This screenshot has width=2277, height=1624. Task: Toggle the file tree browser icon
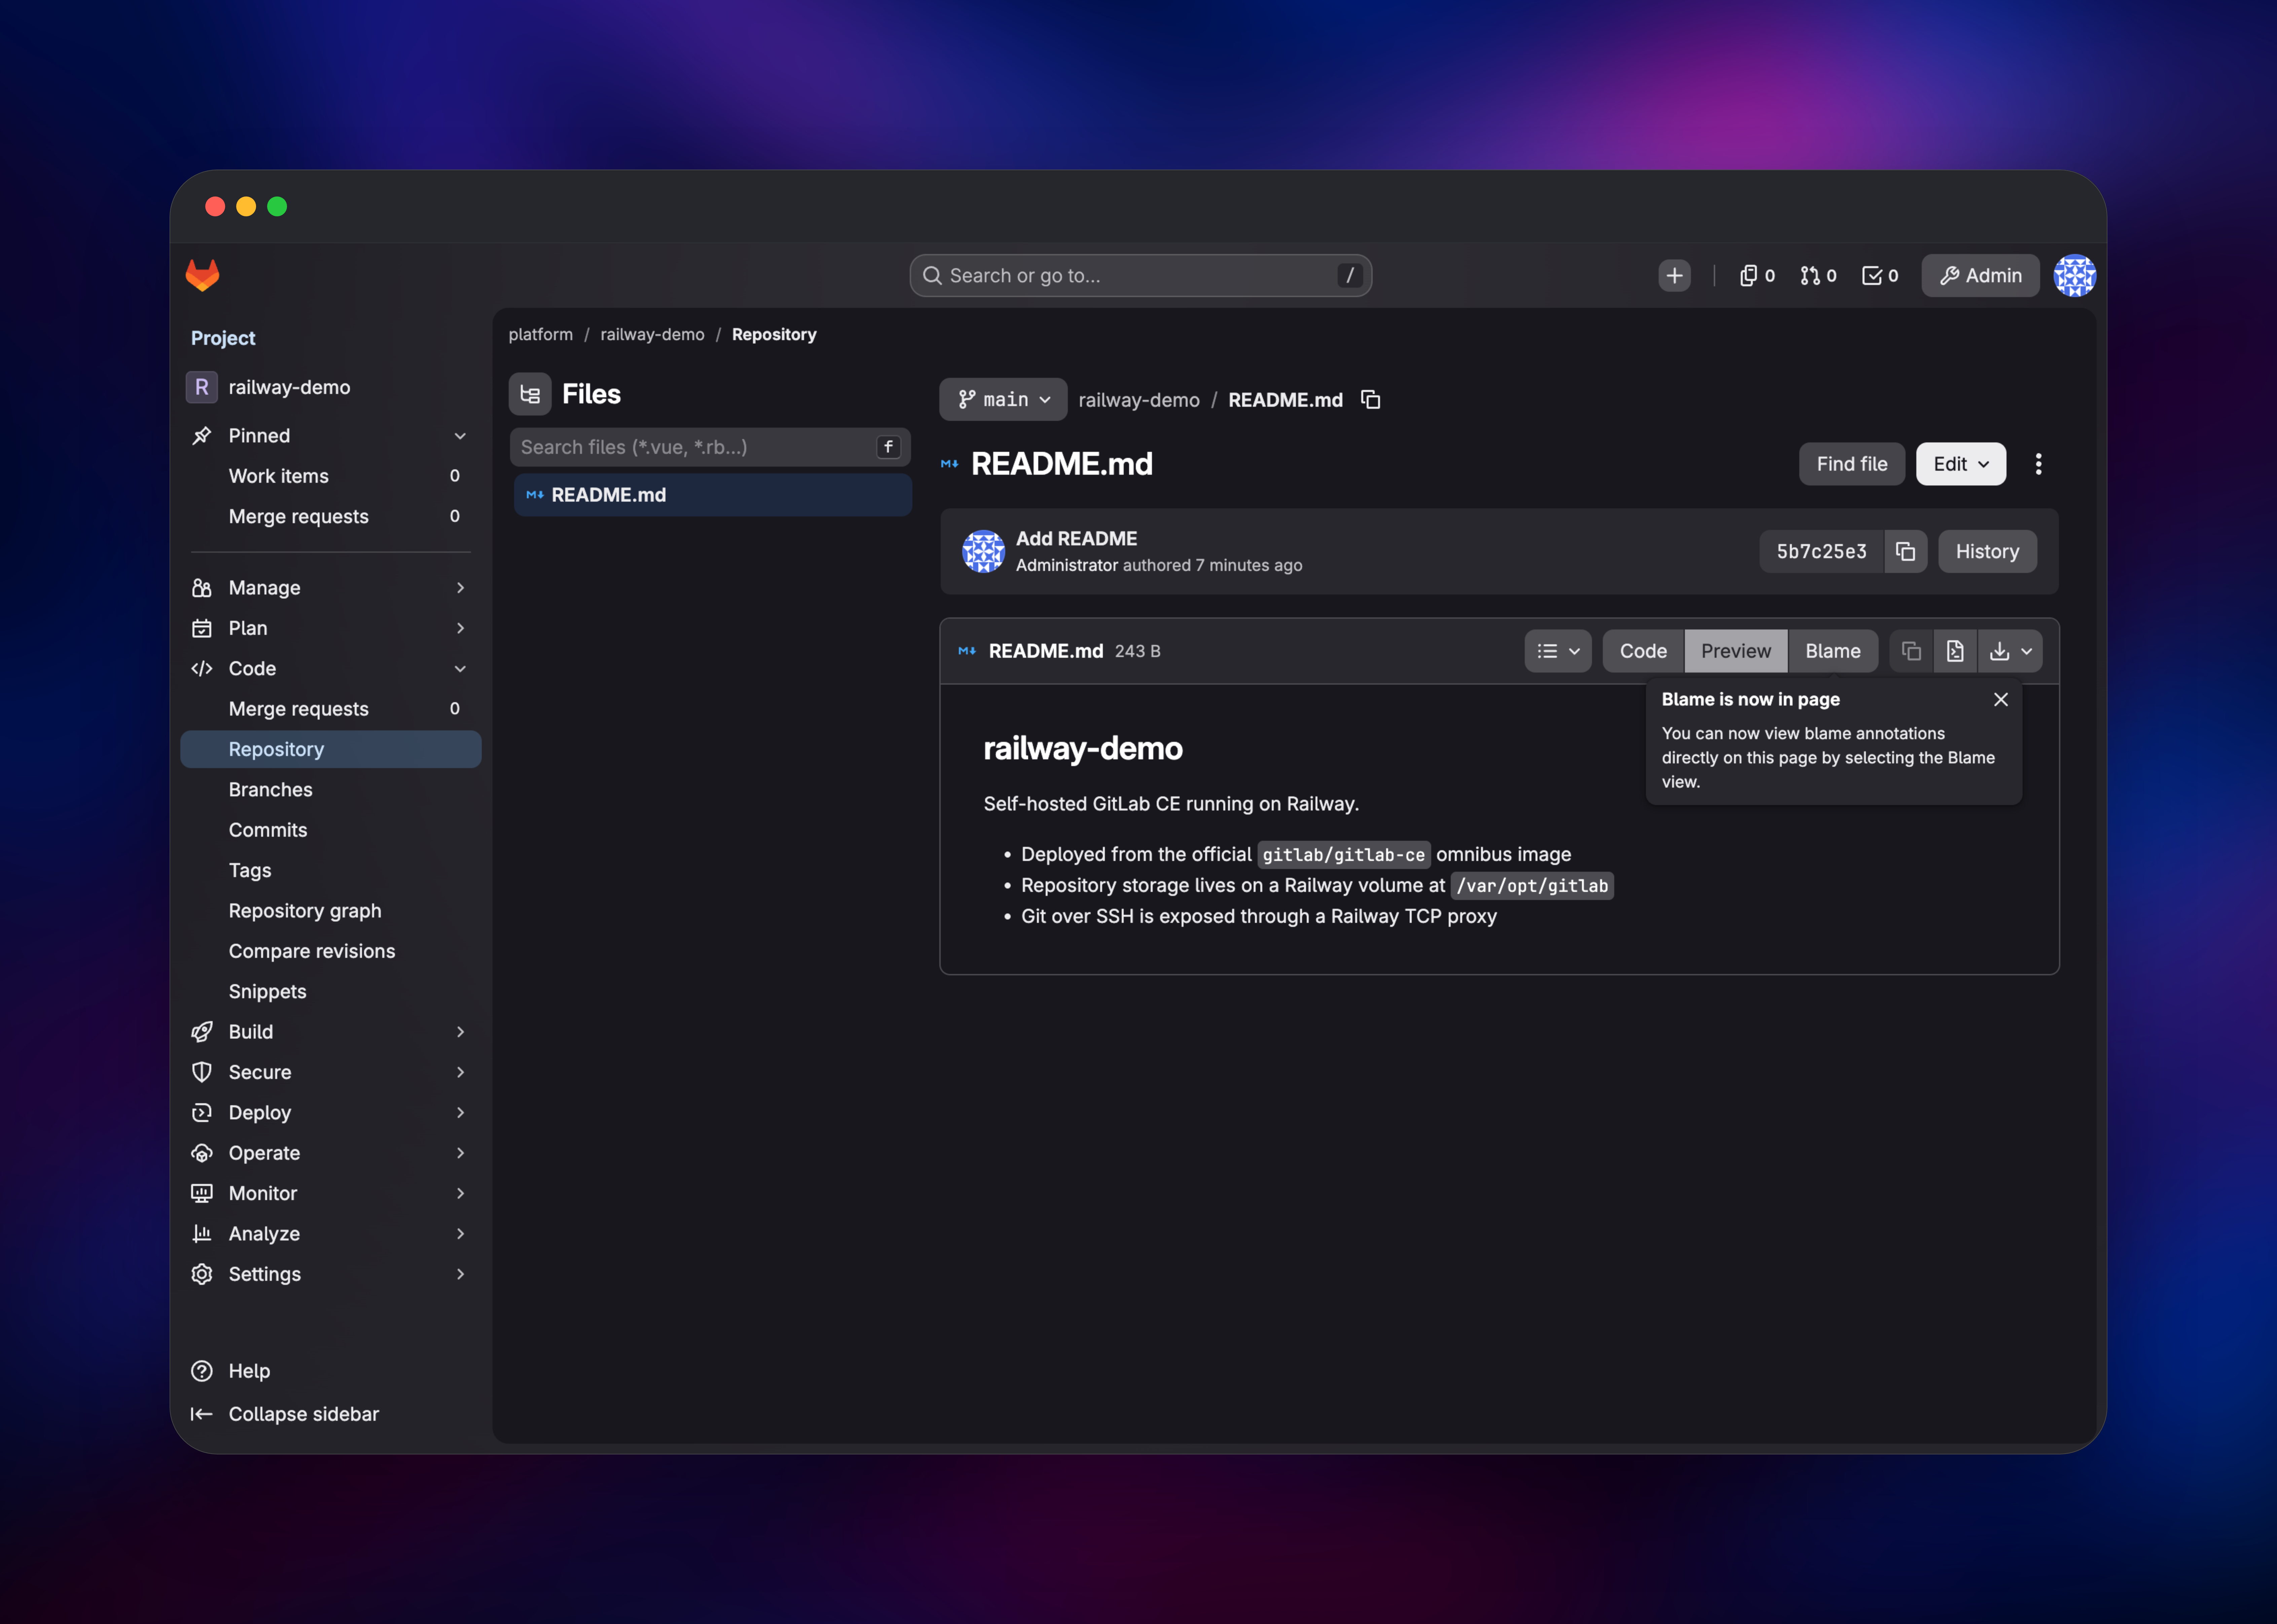(x=530, y=394)
